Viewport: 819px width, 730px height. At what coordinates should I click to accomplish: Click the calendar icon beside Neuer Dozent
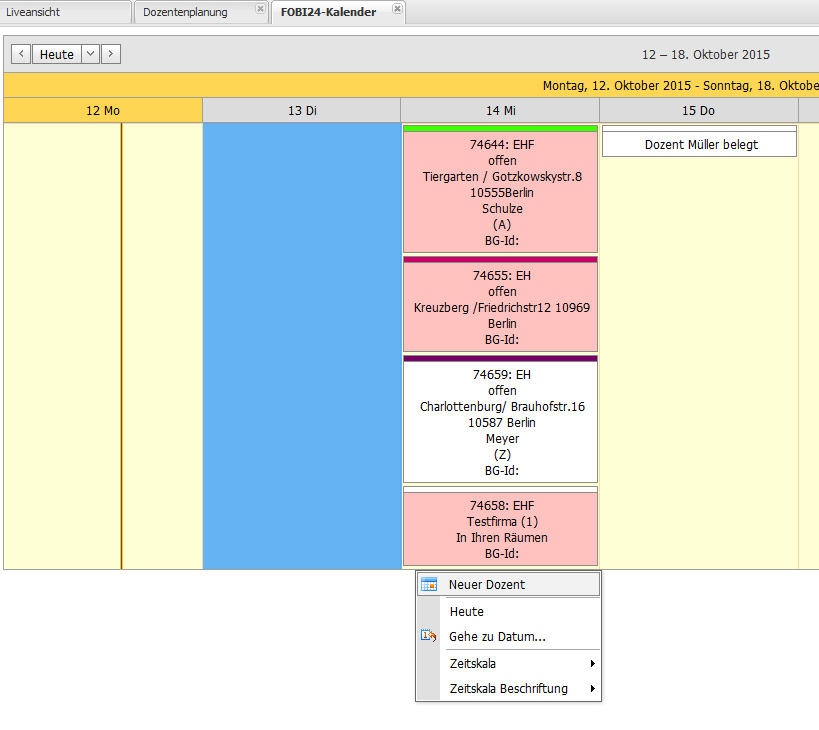(x=429, y=585)
